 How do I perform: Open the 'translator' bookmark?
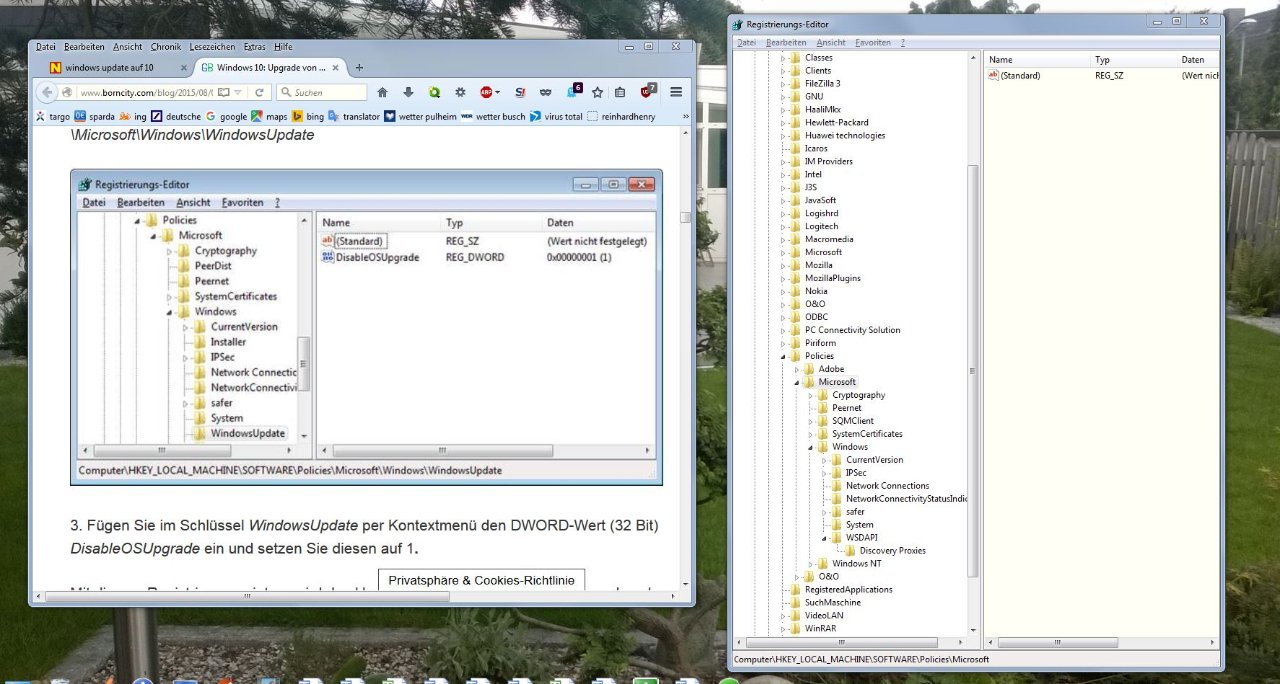point(354,116)
